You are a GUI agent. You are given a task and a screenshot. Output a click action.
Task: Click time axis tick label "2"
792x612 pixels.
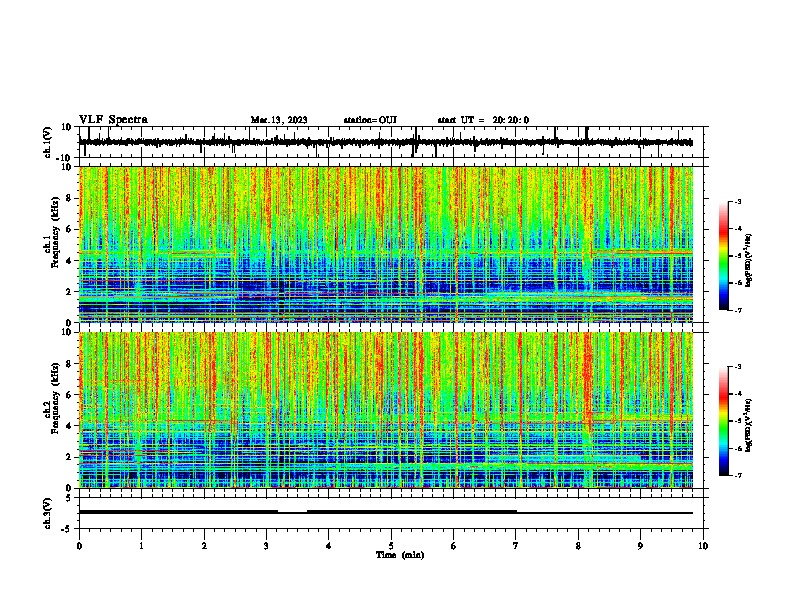click(204, 546)
